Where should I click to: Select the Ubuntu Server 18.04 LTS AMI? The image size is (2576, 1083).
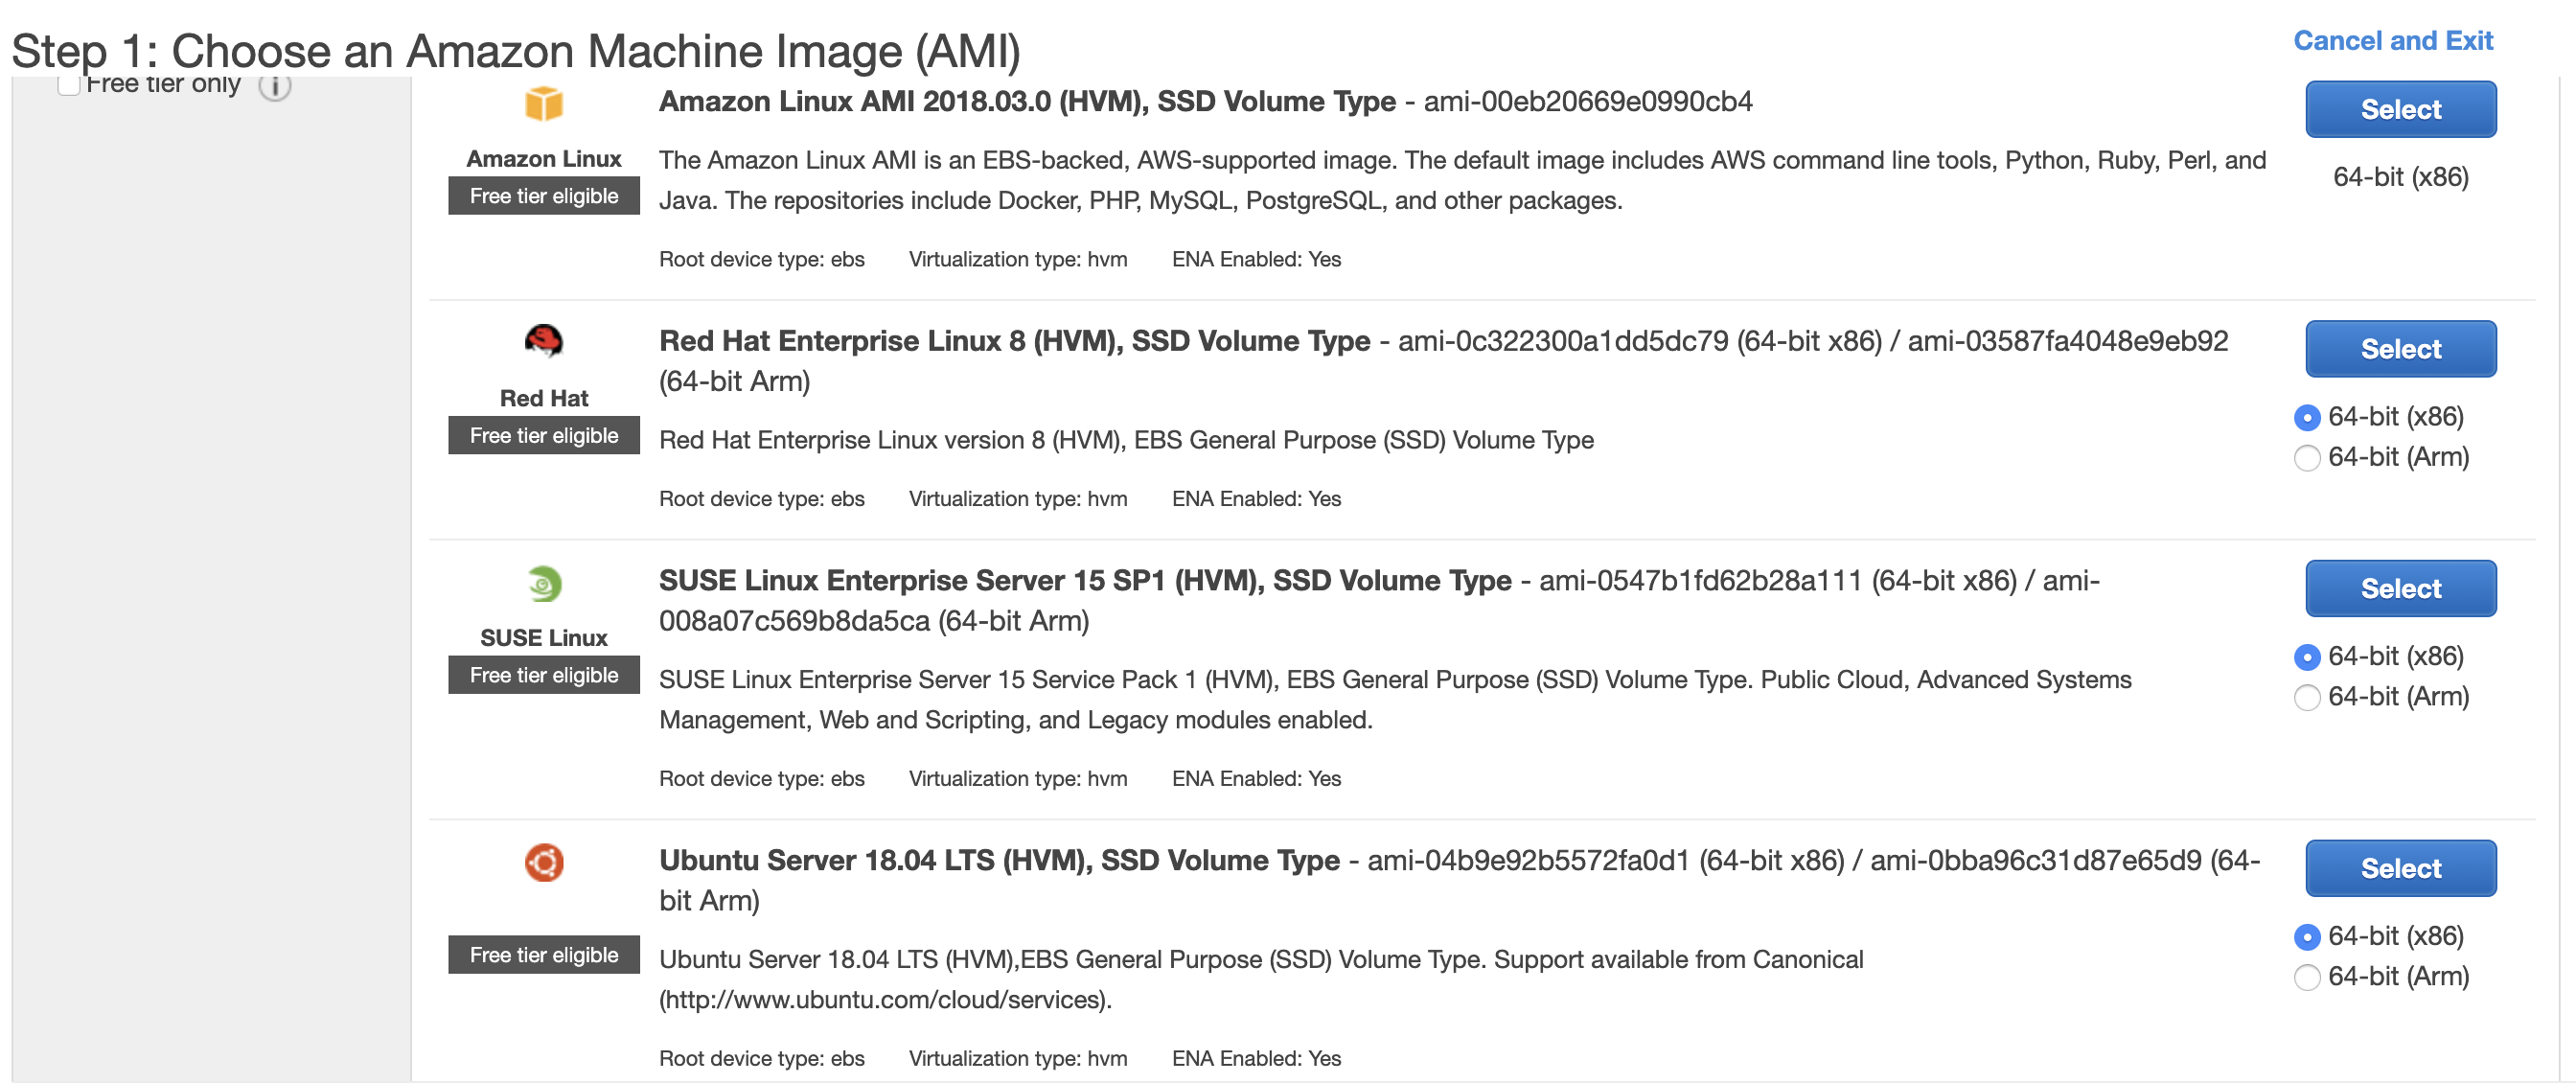[x=2400, y=869]
